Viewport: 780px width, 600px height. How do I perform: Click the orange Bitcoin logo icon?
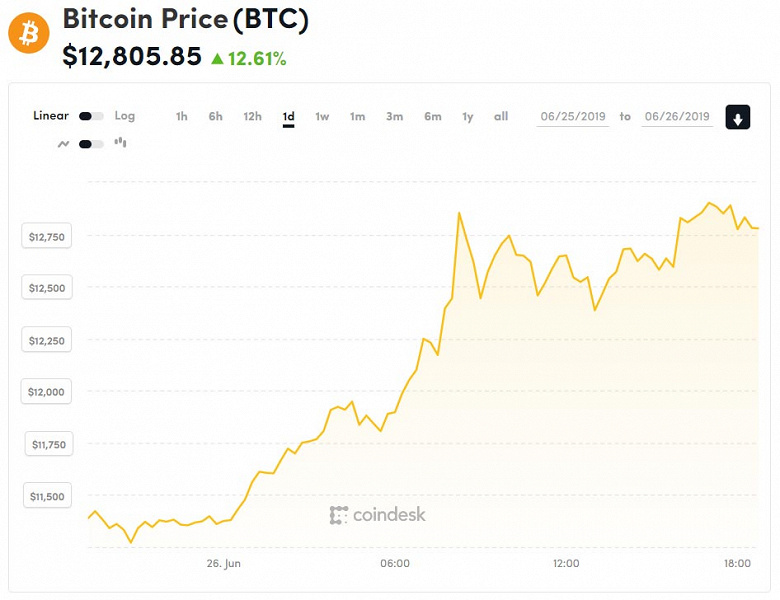29,33
